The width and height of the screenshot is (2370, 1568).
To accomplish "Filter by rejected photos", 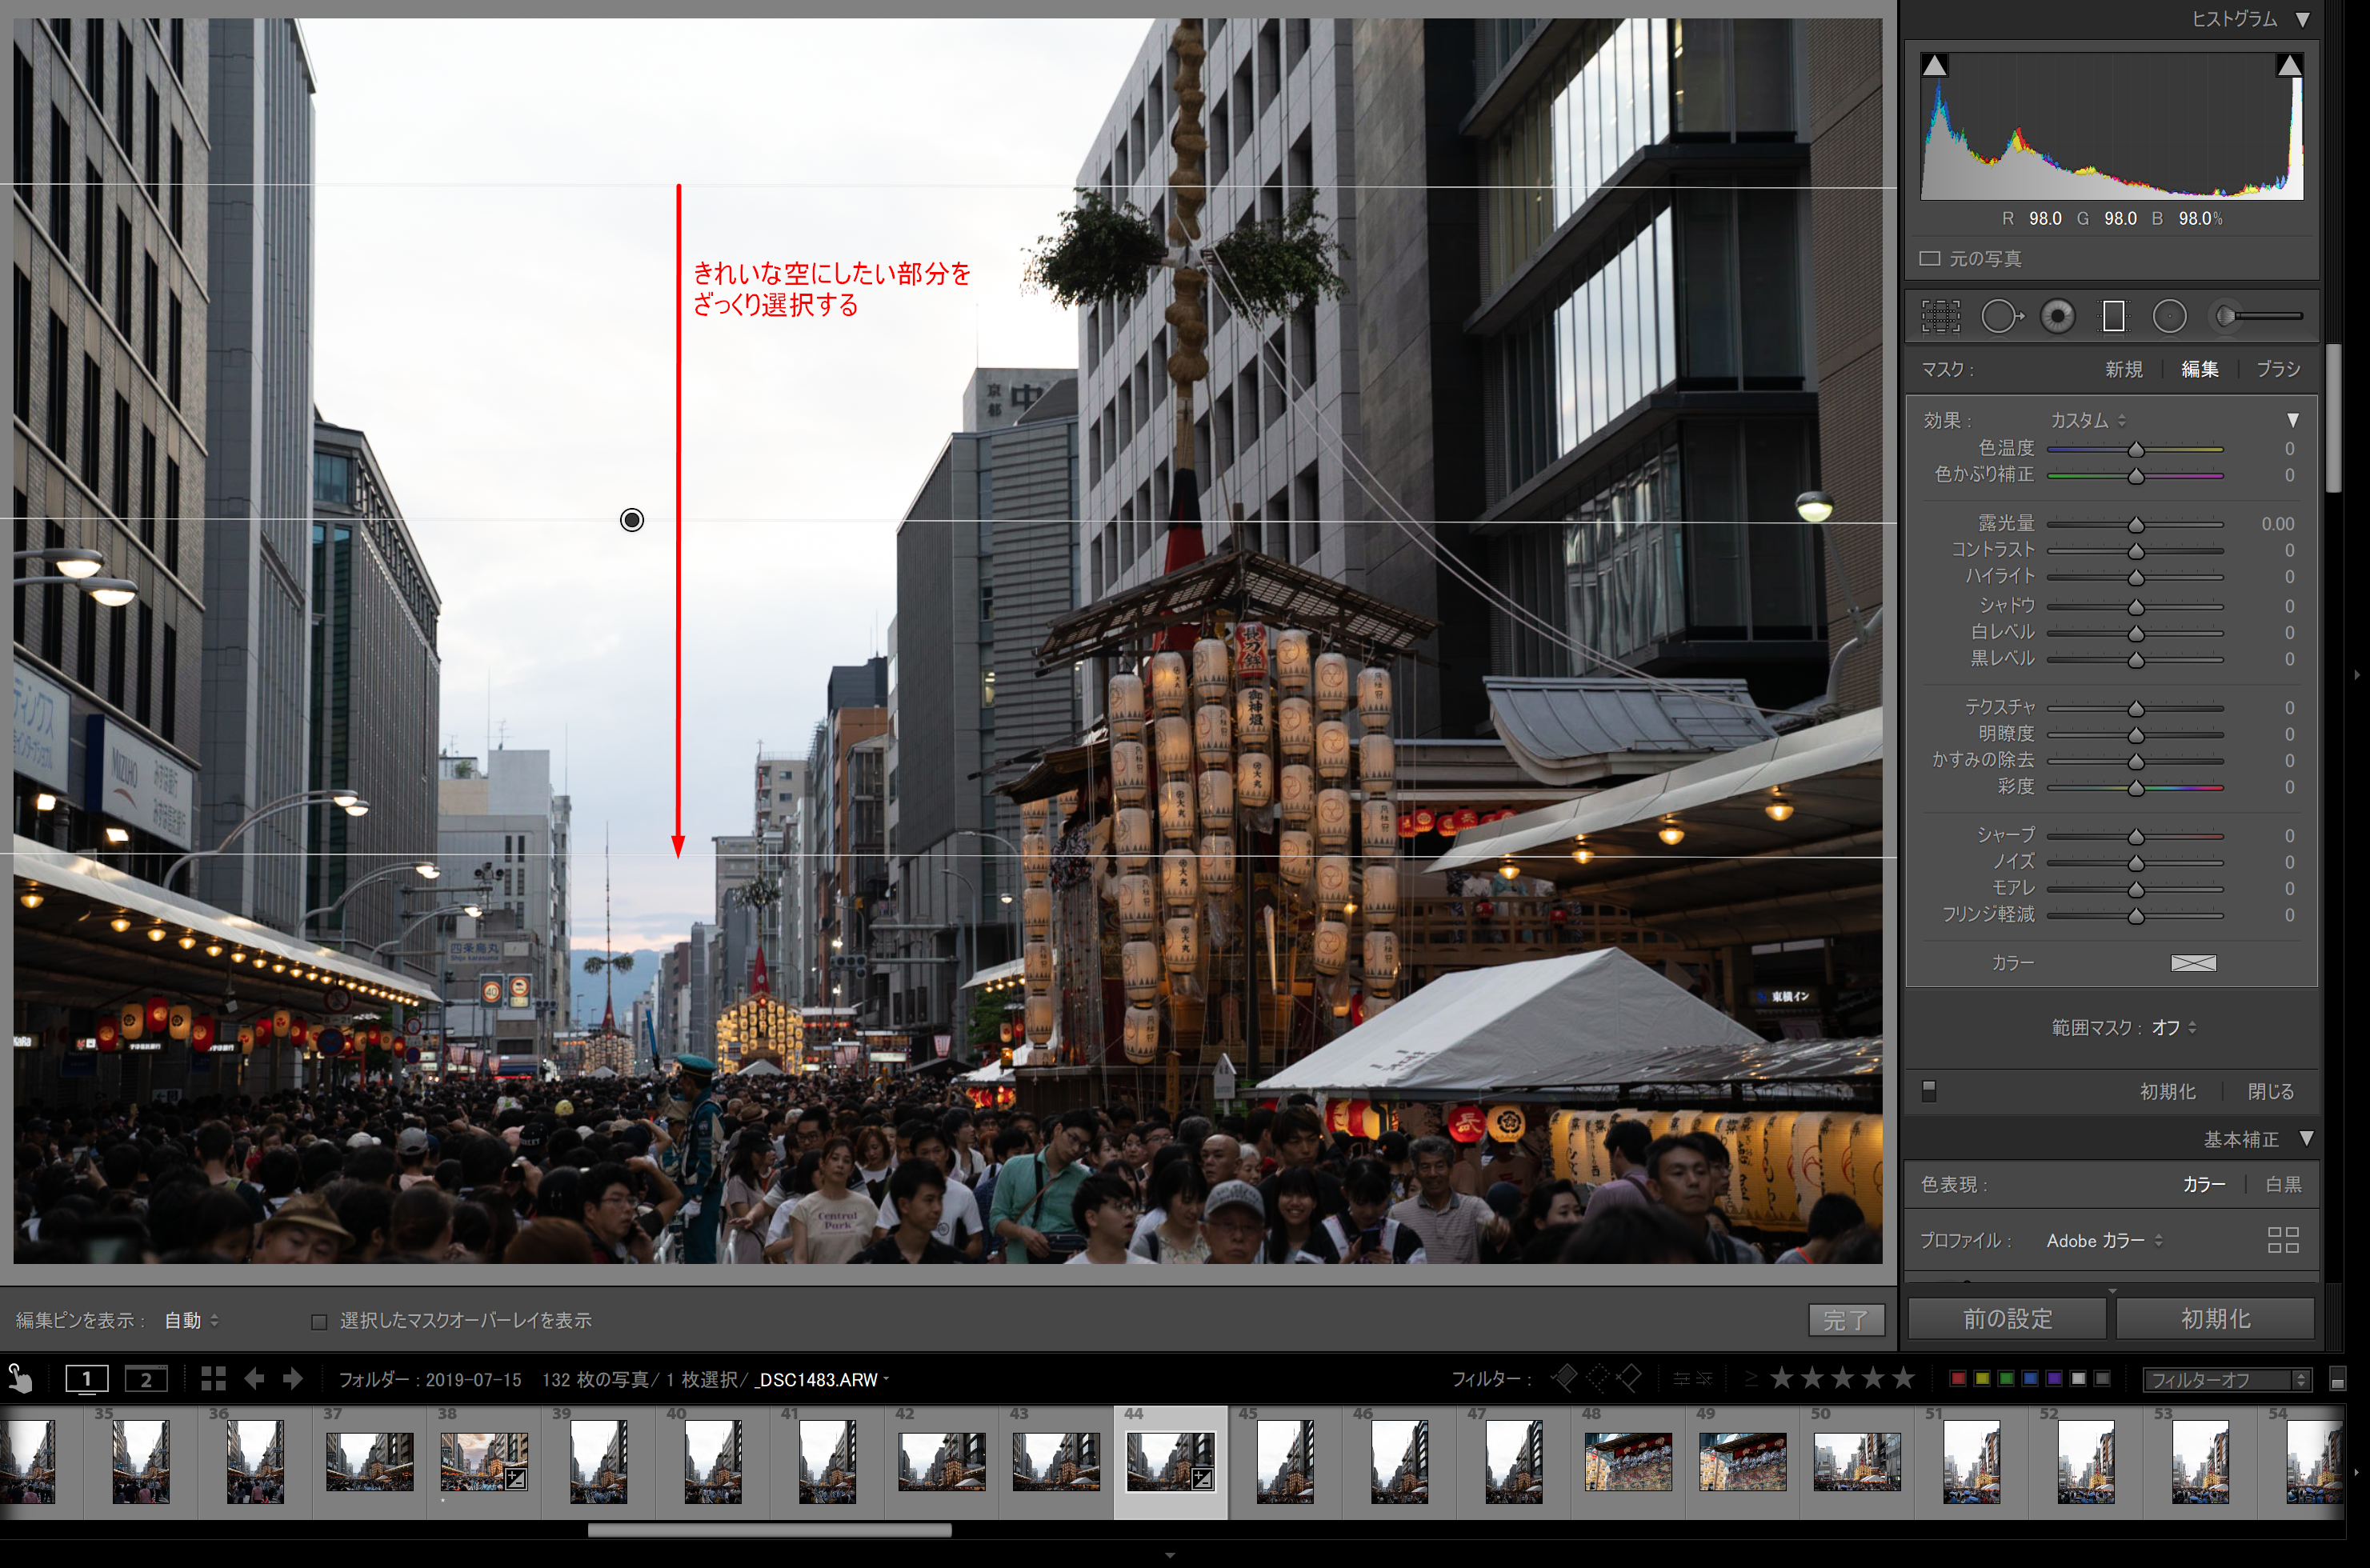I will coord(1629,1379).
